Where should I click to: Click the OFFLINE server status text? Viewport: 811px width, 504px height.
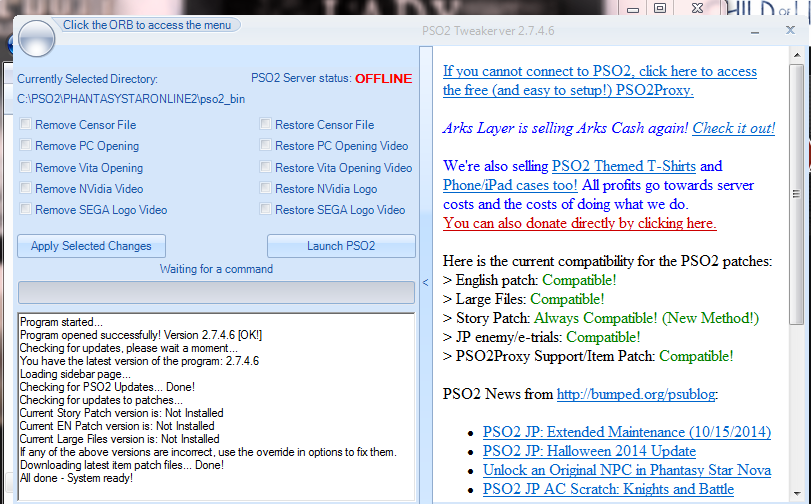[x=383, y=79]
